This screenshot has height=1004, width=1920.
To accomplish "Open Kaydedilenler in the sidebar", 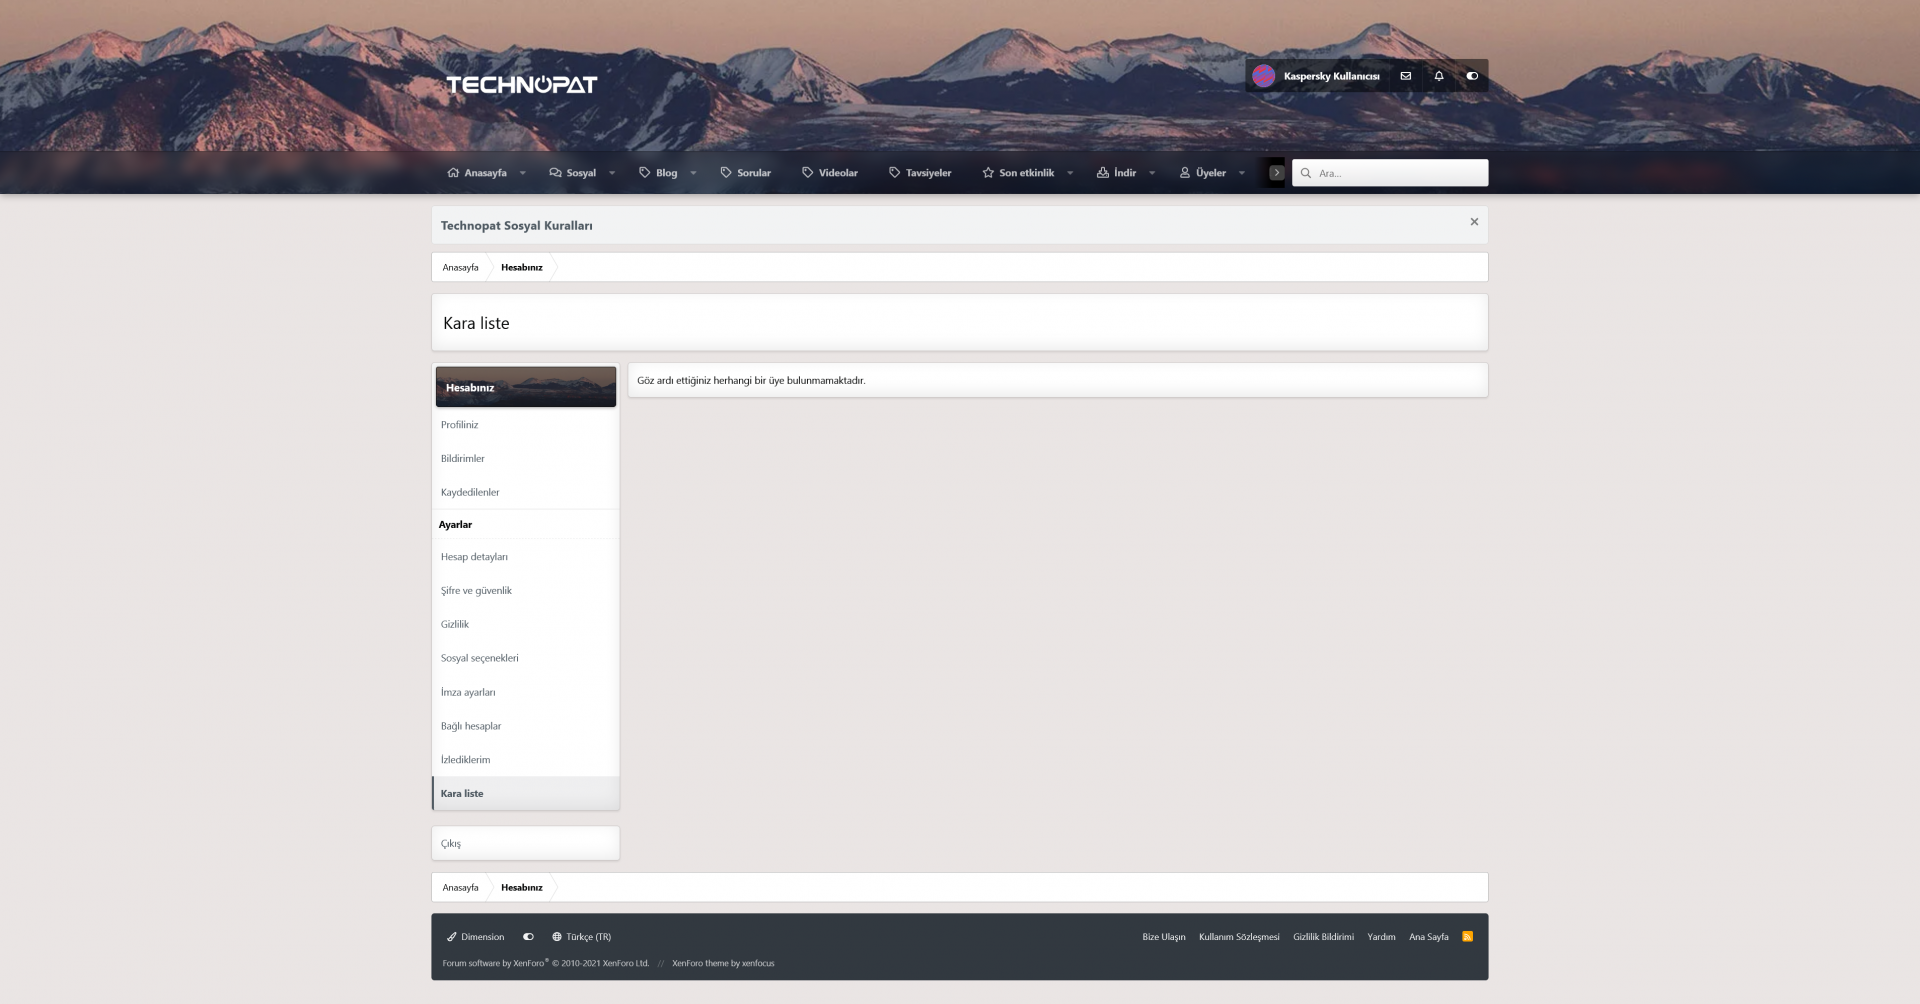I will point(526,493).
